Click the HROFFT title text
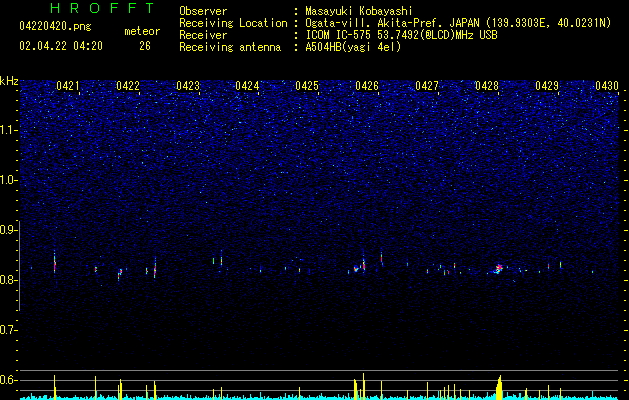629x400 pixels. (103, 8)
